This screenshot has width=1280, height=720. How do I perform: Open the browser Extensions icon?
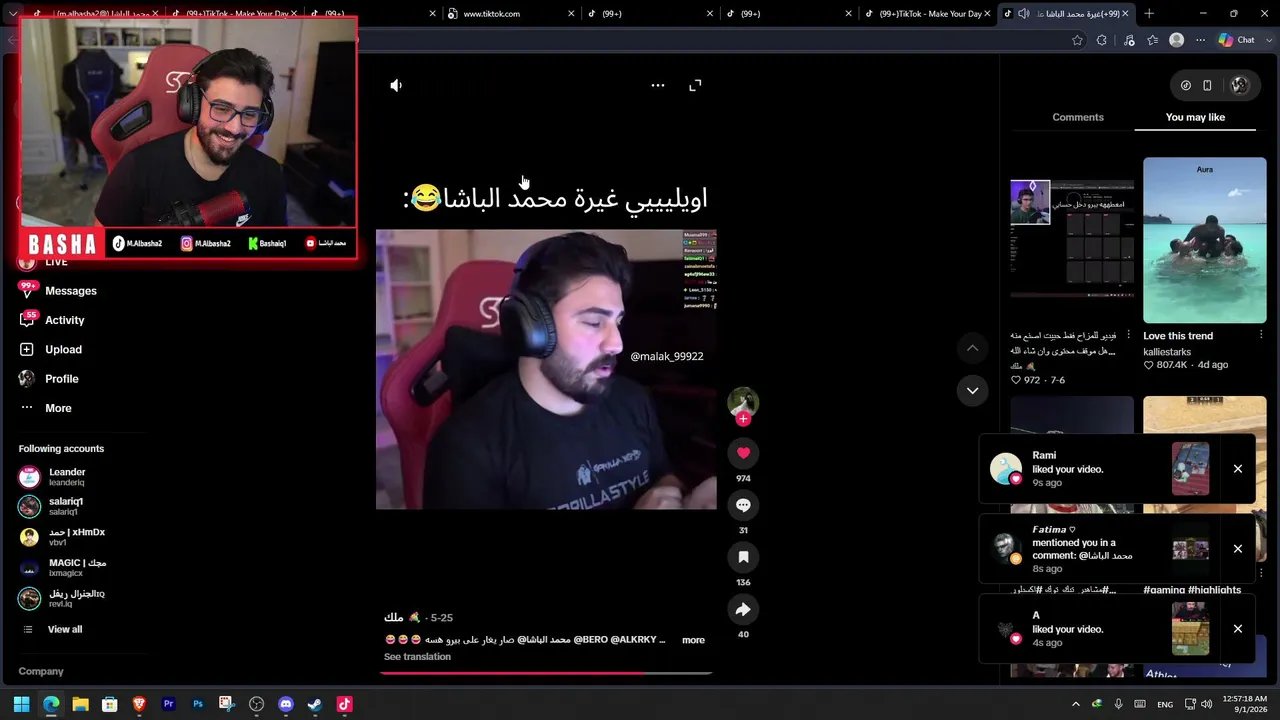pos(1102,40)
